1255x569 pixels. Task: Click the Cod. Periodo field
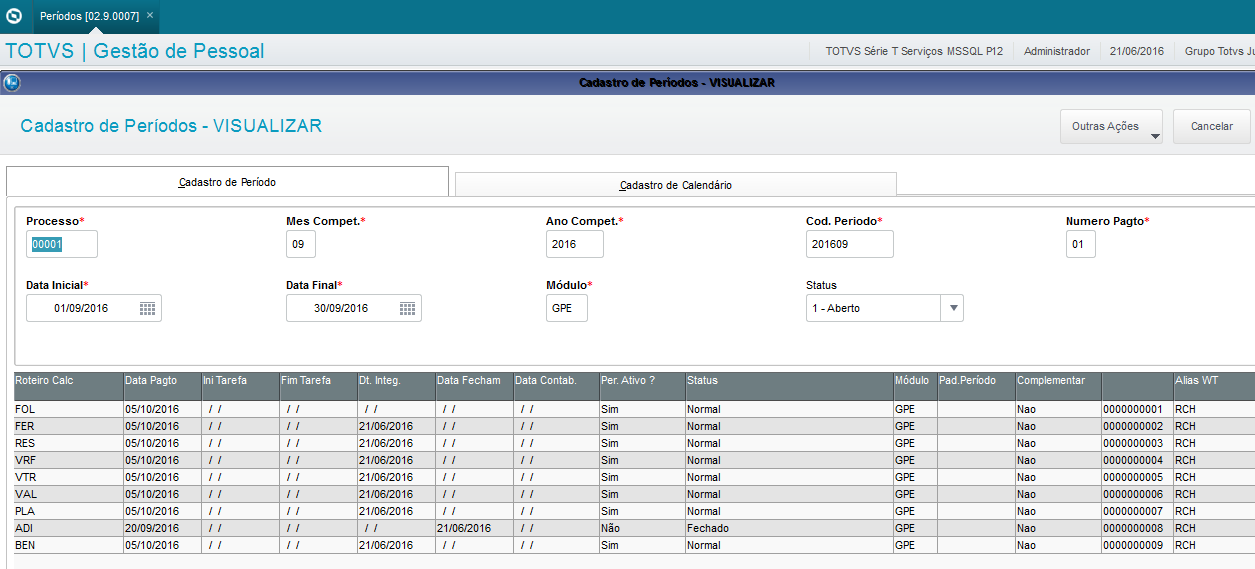point(849,244)
